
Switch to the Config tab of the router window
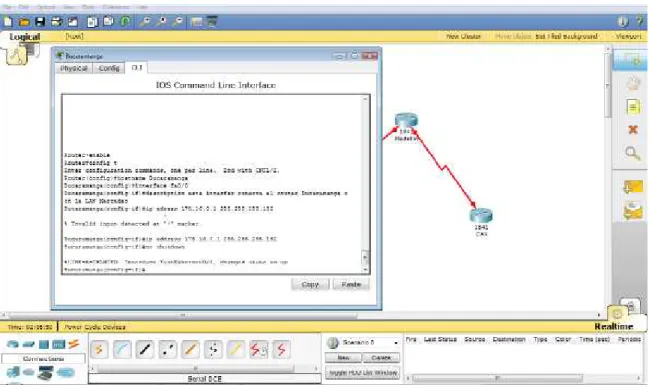pos(109,68)
